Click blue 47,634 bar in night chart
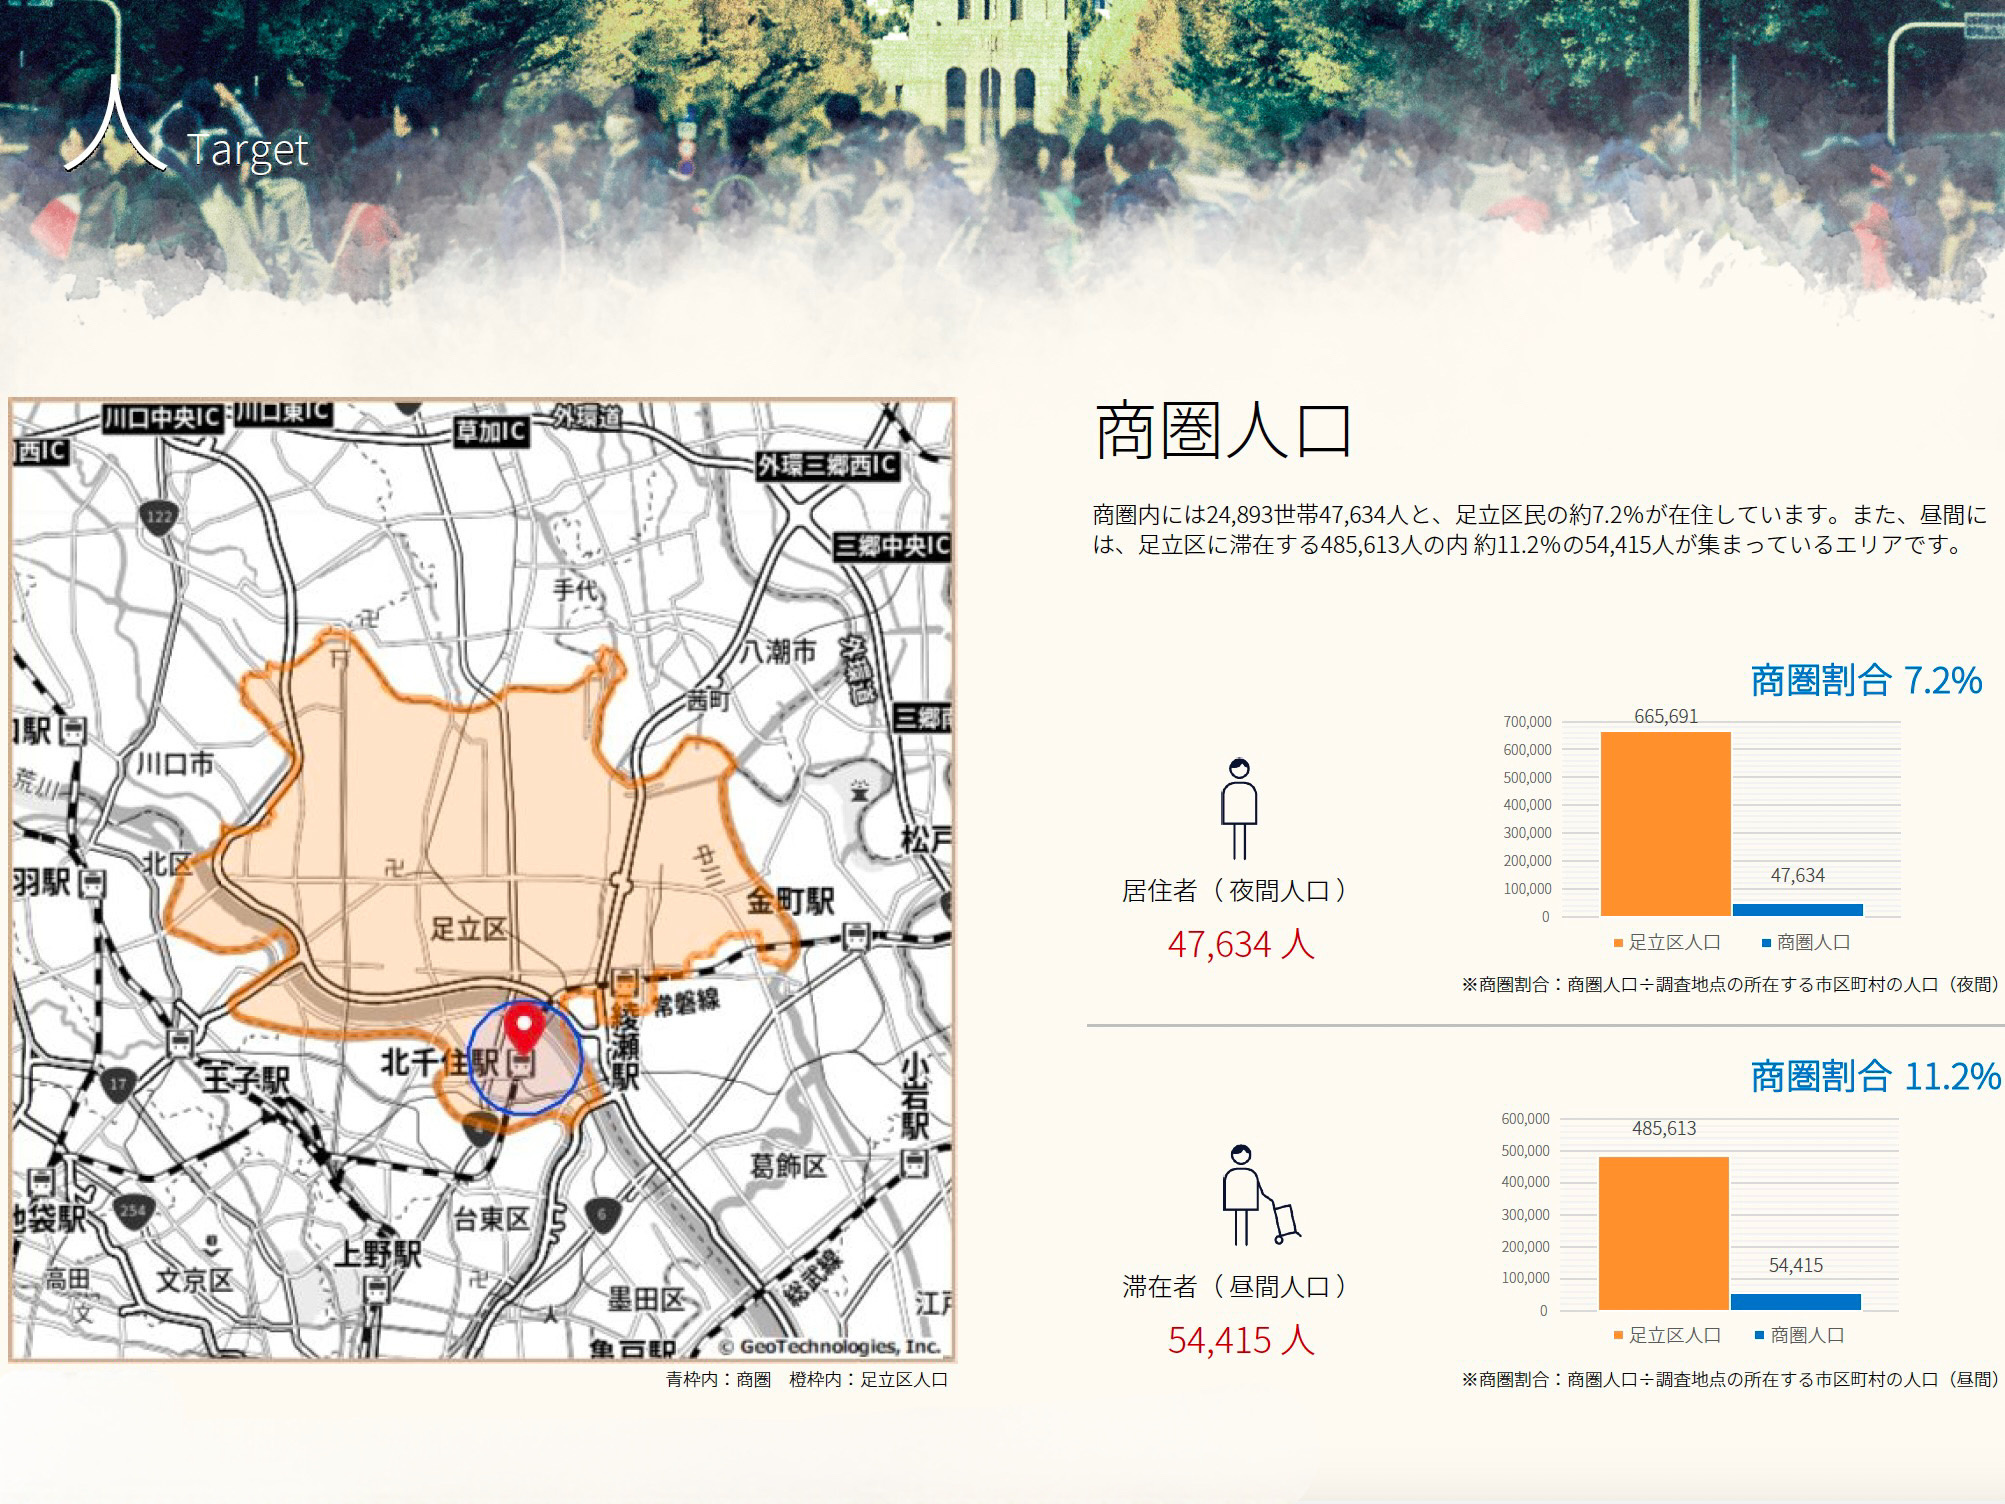The width and height of the screenshot is (2005, 1504). pyautogui.click(x=1797, y=909)
